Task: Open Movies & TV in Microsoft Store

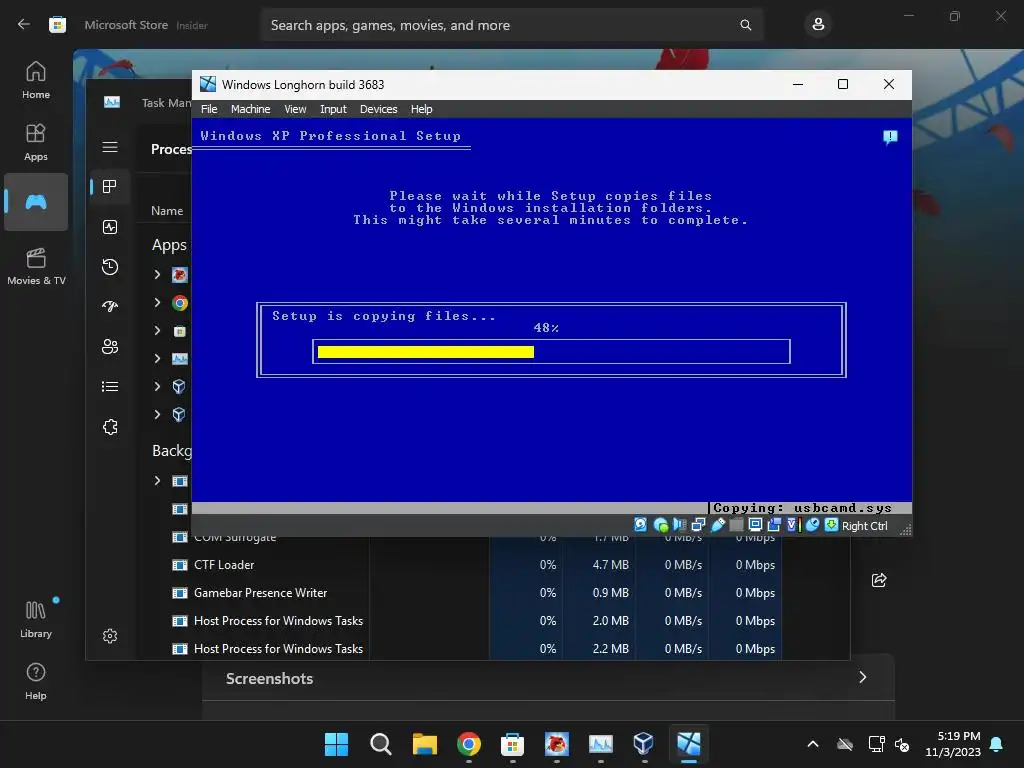Action: [x=36, y=266]
